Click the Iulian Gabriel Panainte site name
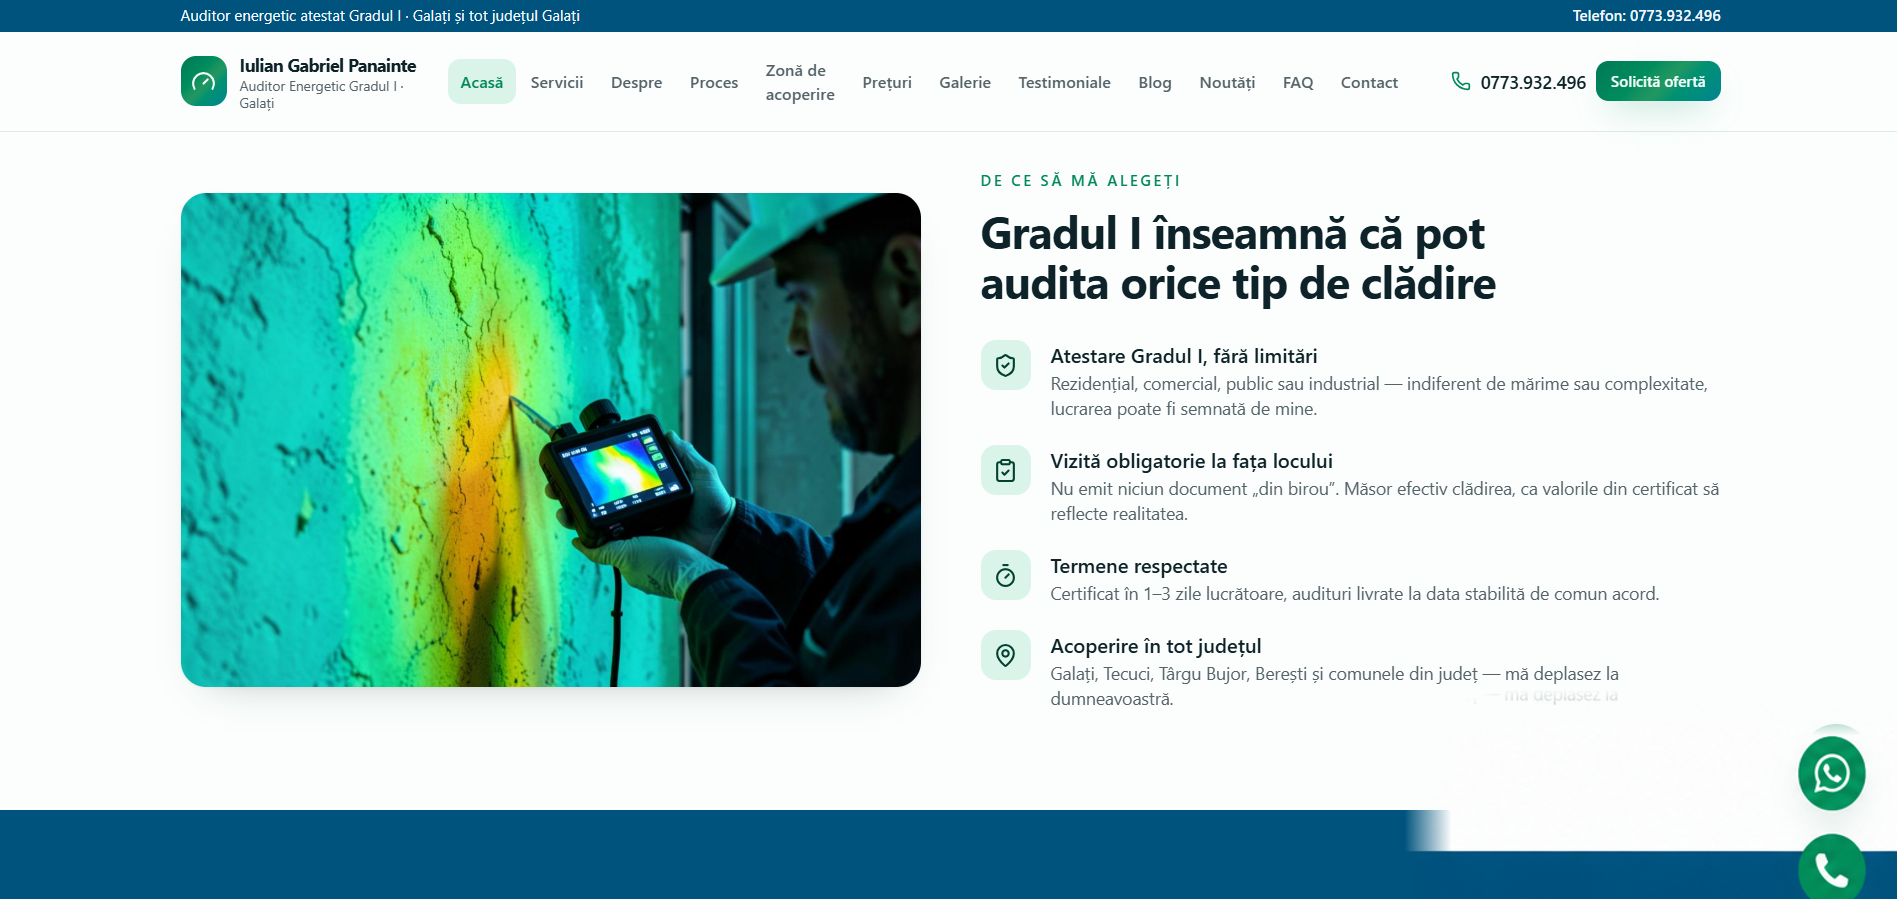The width and height of the screenshot is (1897, 899). [x=328, y=65]
